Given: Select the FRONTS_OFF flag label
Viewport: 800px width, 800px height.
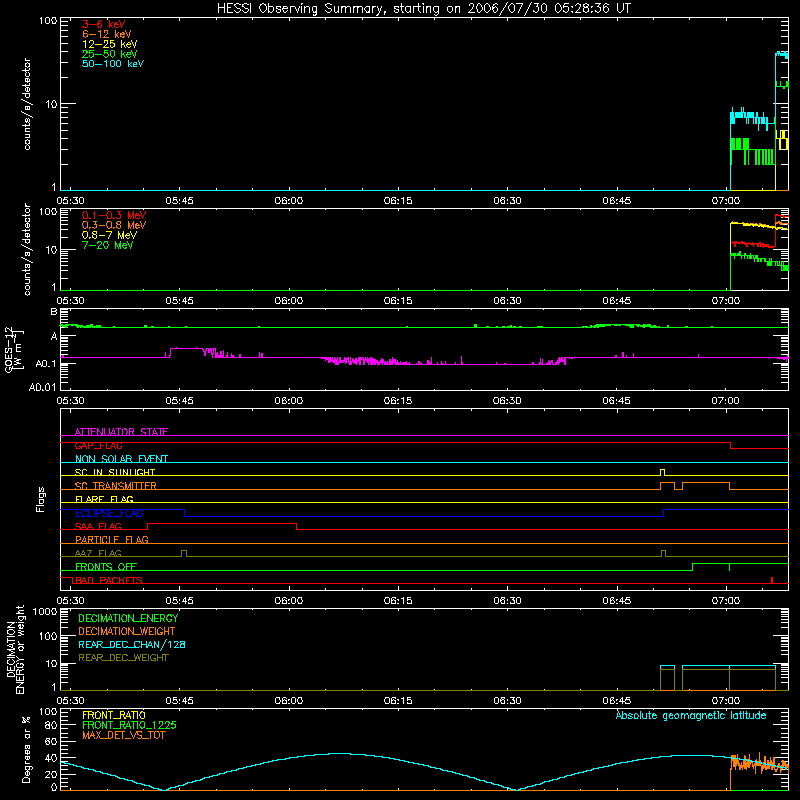Looking at the screenshot, I should pos(106,566).
